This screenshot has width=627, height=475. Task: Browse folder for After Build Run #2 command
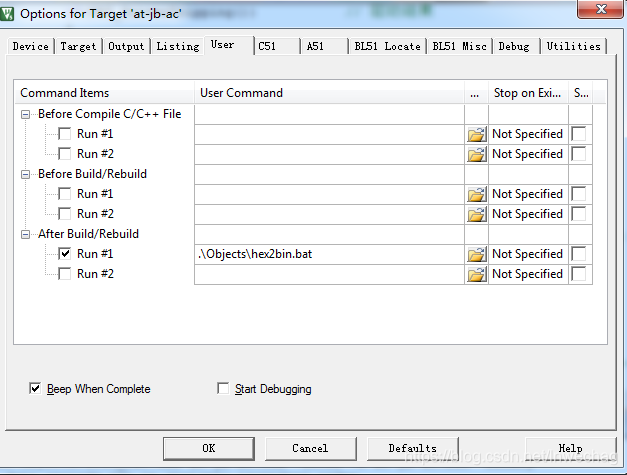476,274
